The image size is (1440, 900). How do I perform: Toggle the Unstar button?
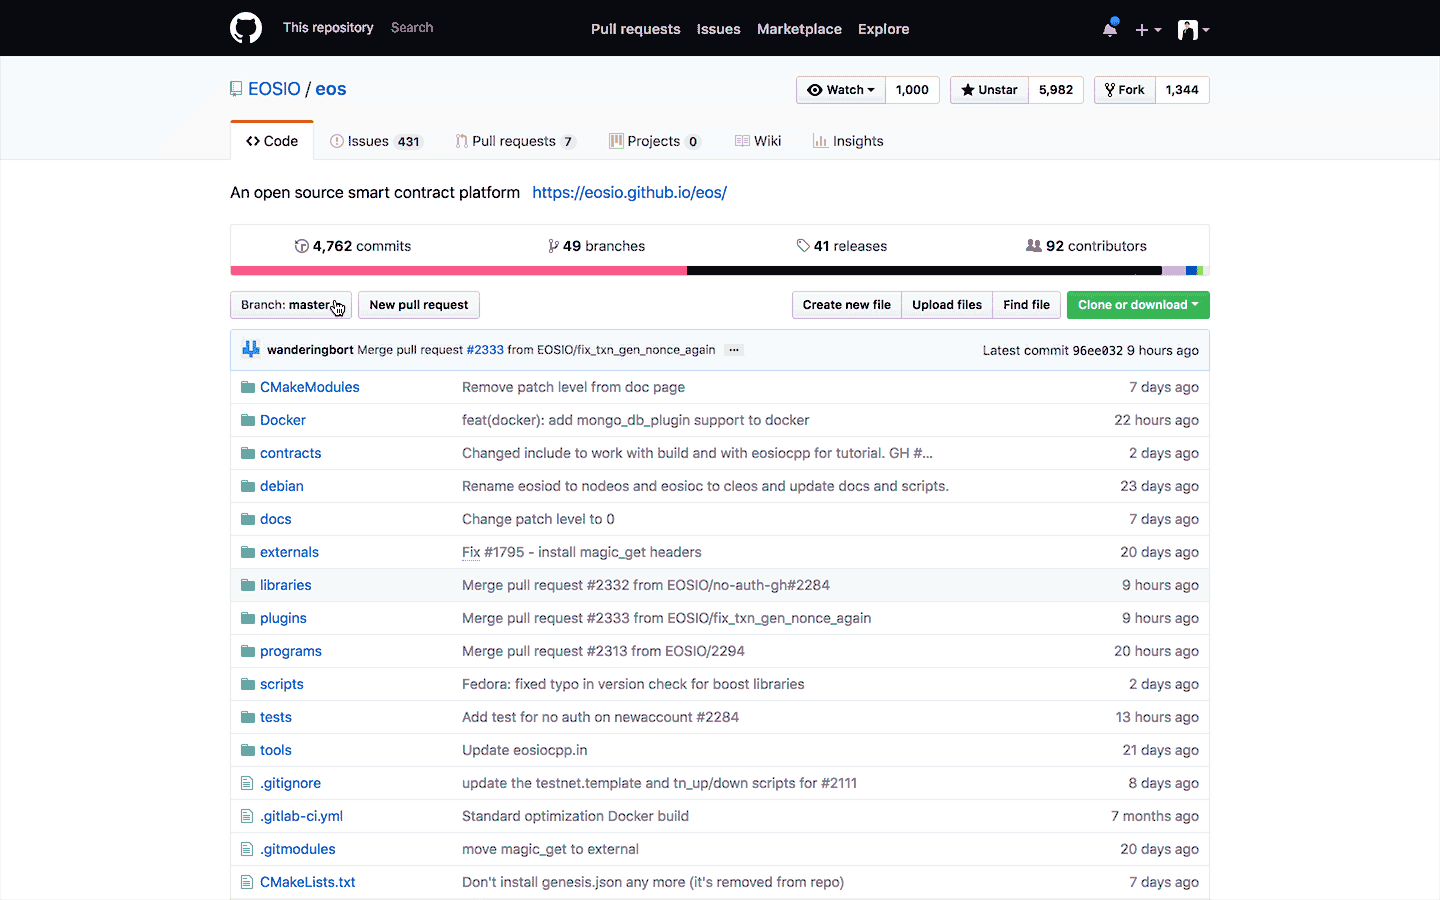989,90
